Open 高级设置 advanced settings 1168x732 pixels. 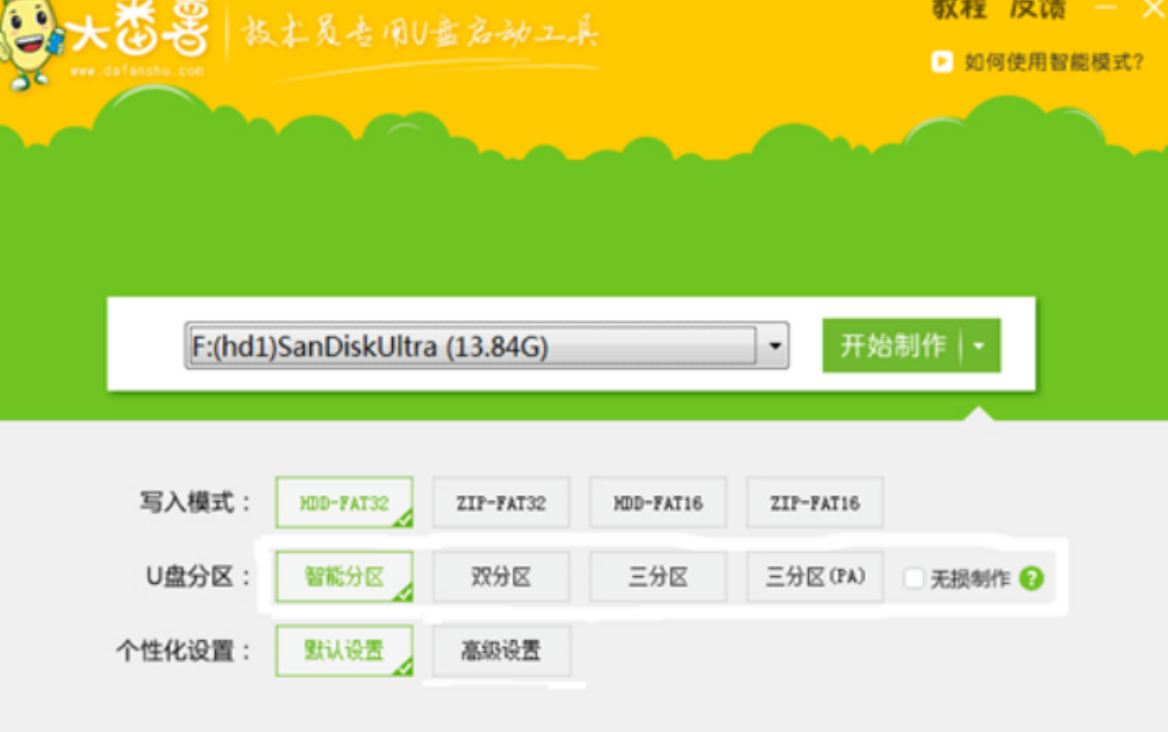tap(501, 651)
